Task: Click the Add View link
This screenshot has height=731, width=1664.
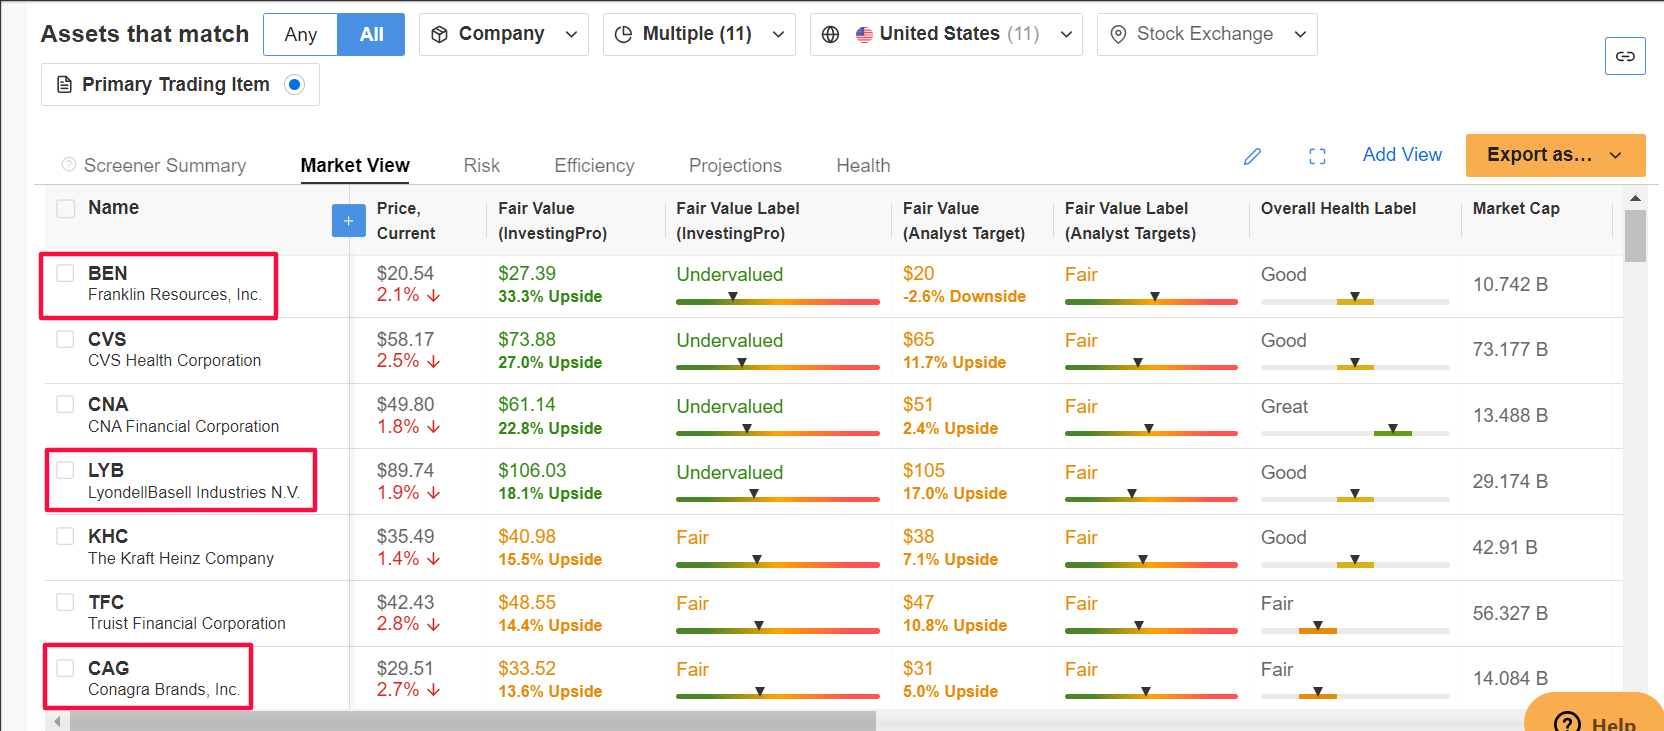Action: [x=1402, y=155]
